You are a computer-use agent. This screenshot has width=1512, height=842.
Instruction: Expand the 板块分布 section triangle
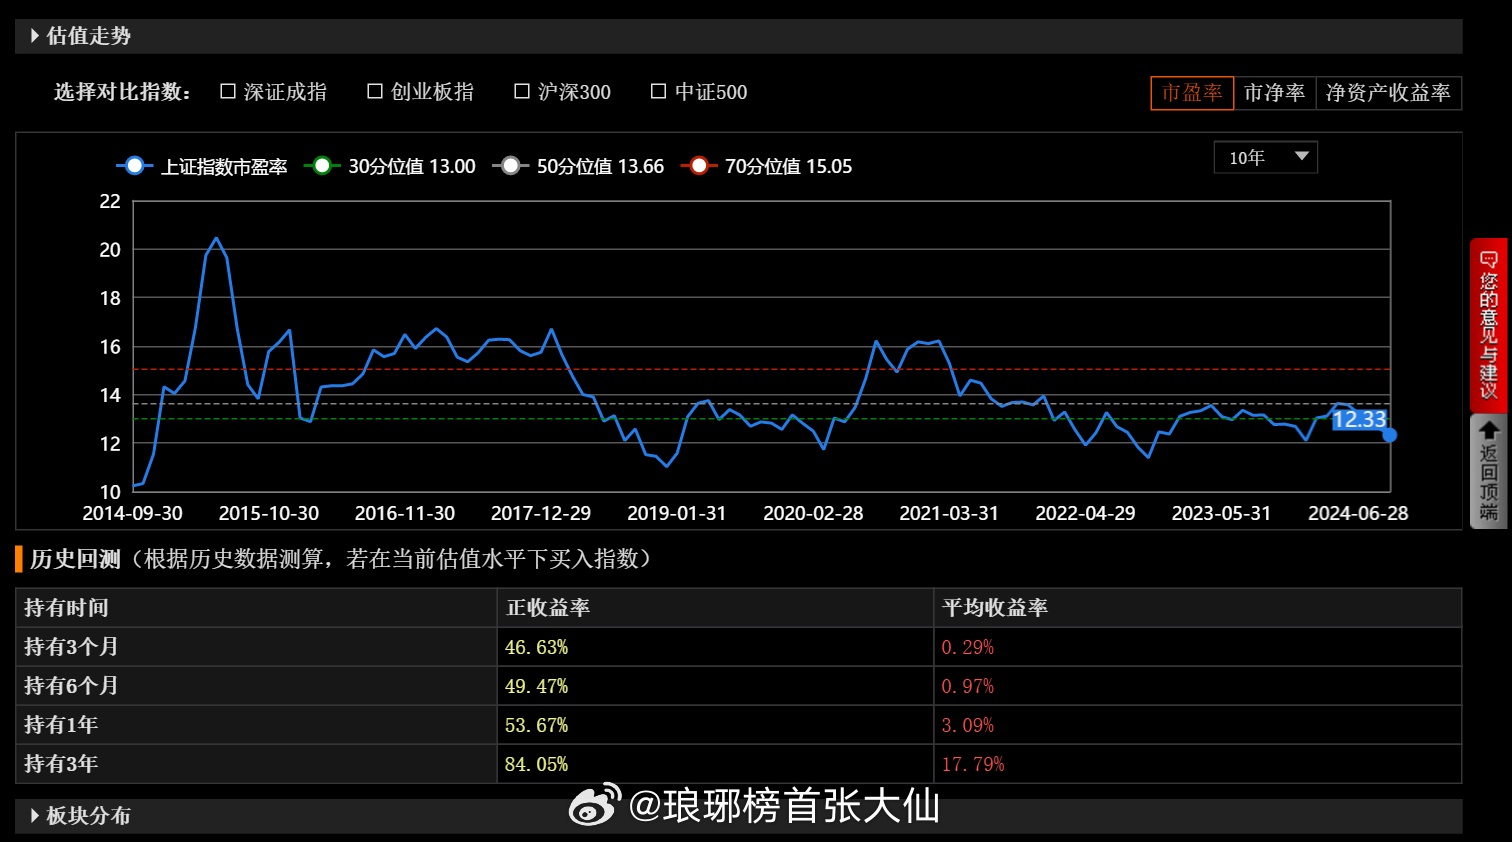click(35, 816)
